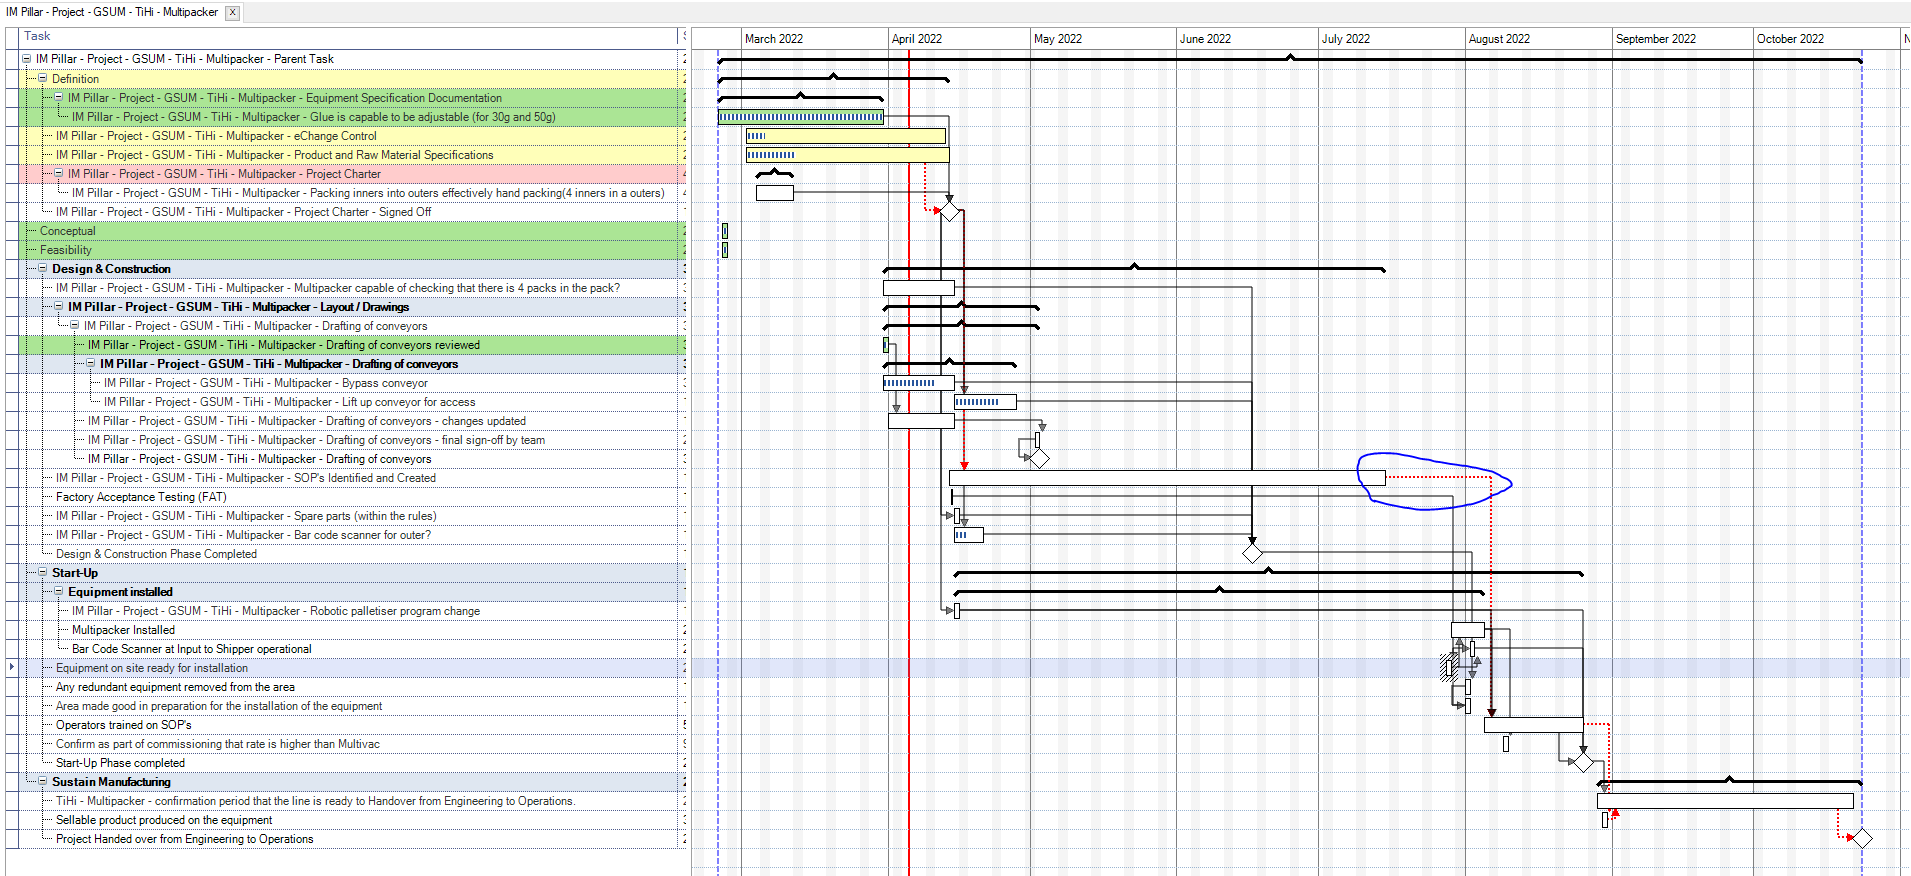Select the Multipacker Installed task row
Screen dimensions: 1911x876
[x=345, y=630]
